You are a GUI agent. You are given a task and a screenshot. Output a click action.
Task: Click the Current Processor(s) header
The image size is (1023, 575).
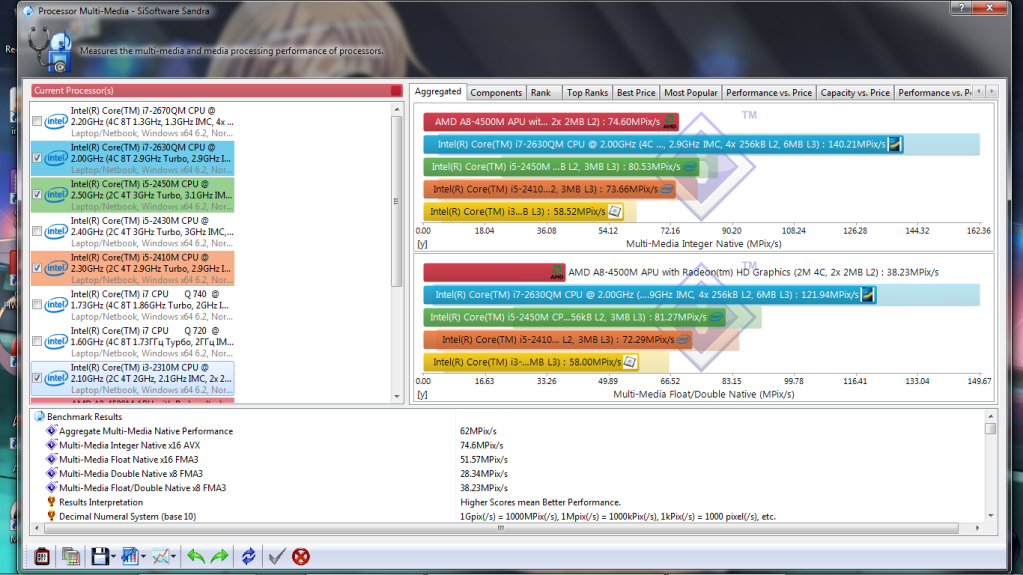[x=217, y=91]
